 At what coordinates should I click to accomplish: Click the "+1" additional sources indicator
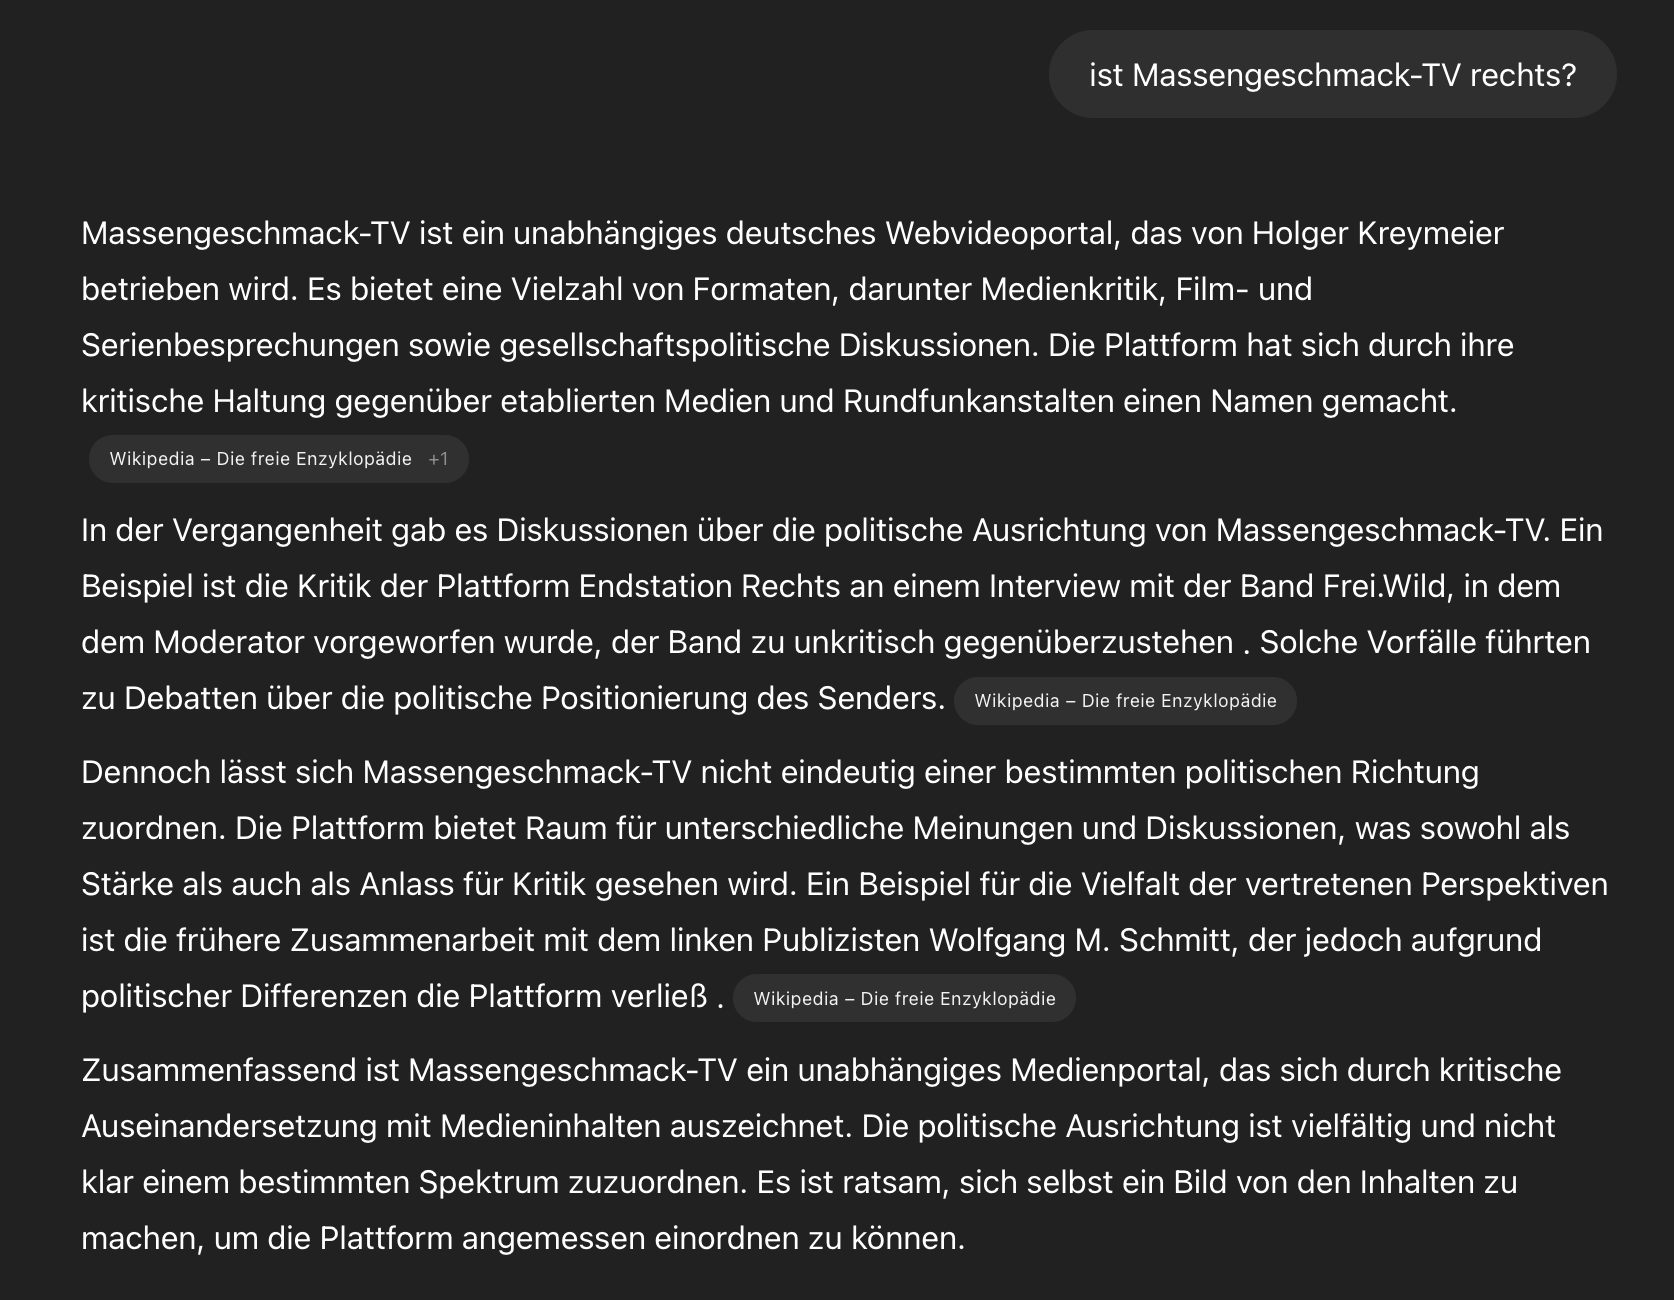coord(438,459)
